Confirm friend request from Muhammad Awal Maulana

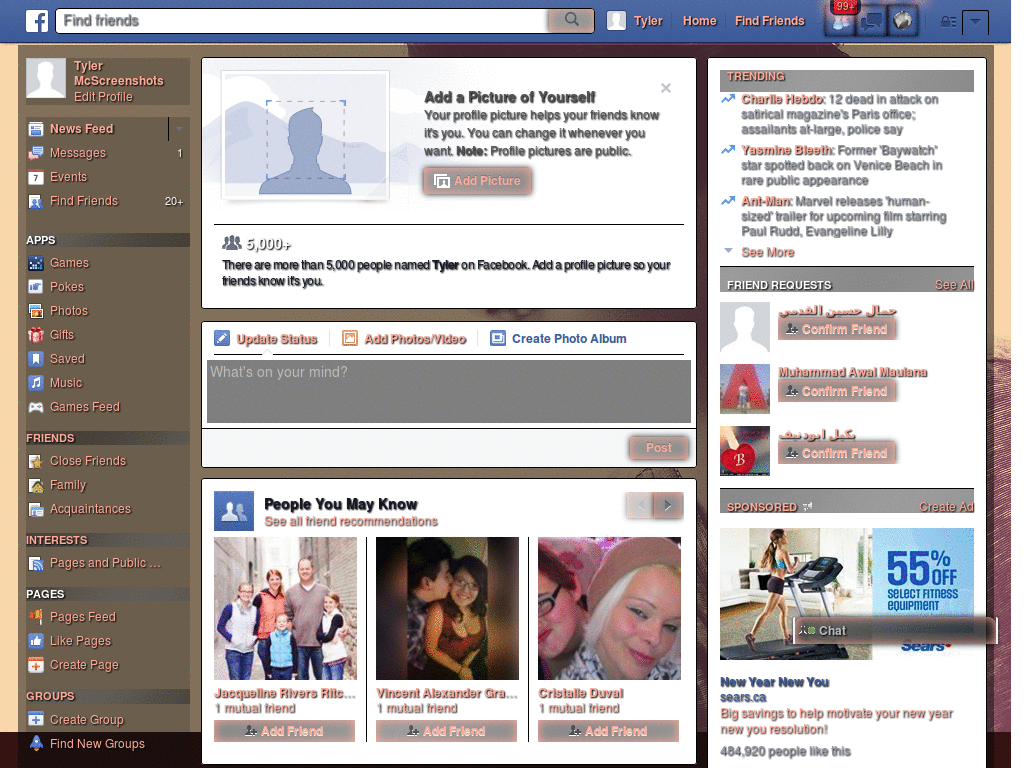[x=837, y=391]
